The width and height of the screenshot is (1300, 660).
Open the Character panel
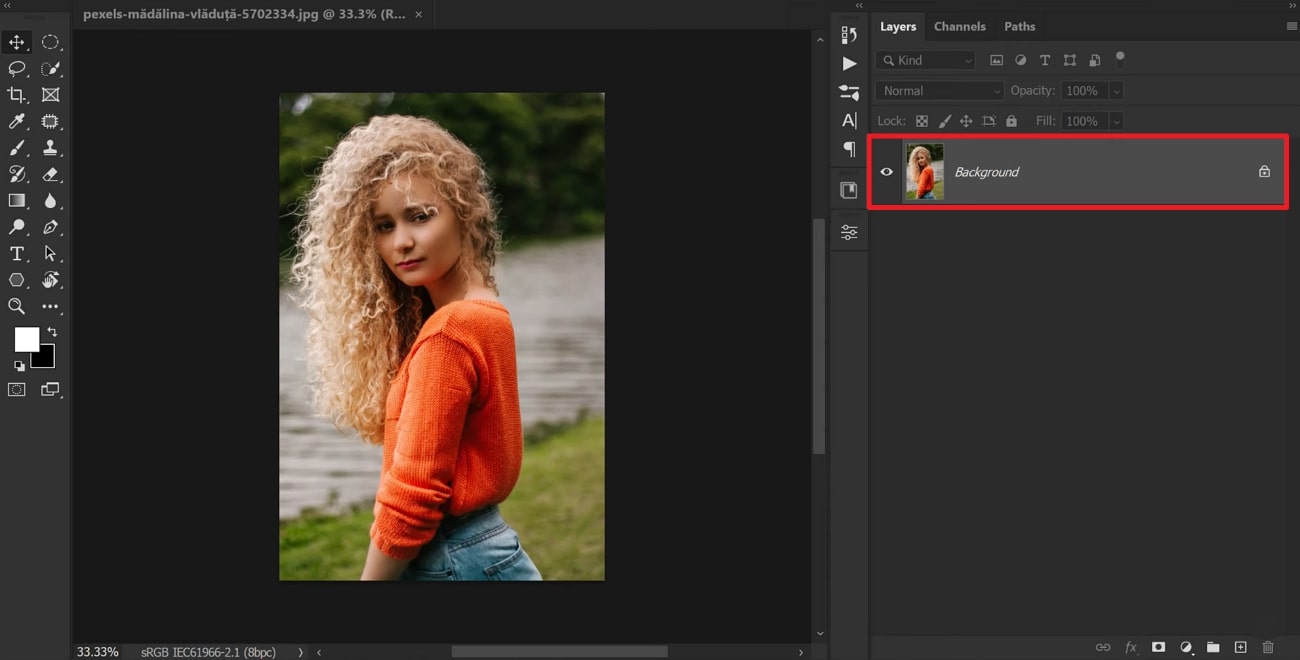tap(848, 119)
